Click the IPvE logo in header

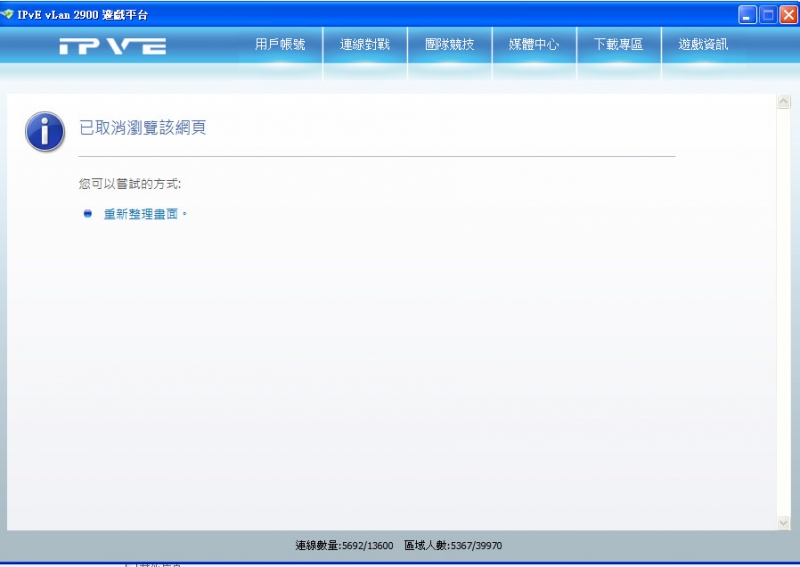[113, 46]
